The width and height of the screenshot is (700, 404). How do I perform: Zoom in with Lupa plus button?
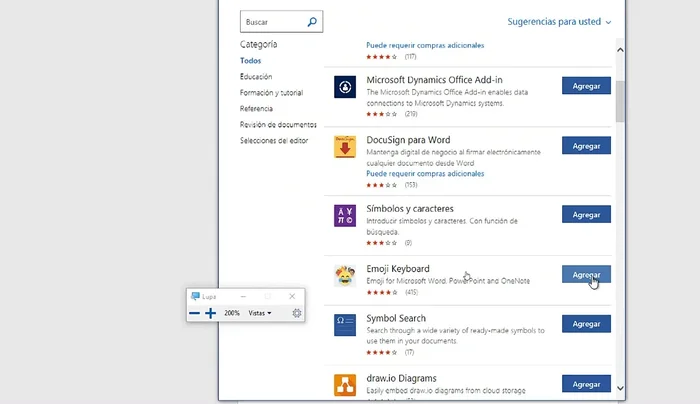(x=211, y=313)
